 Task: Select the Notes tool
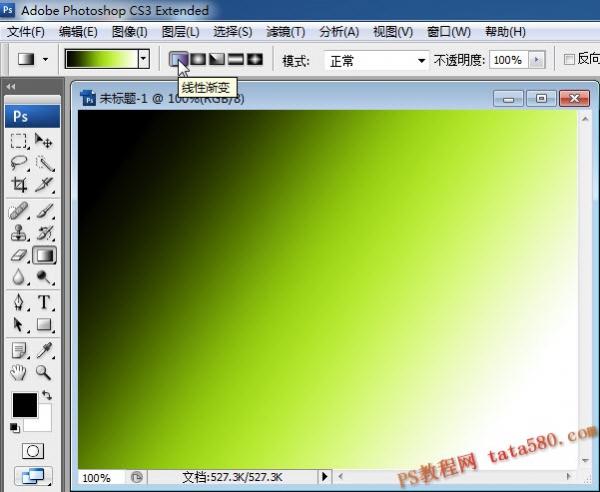(18, 350)
